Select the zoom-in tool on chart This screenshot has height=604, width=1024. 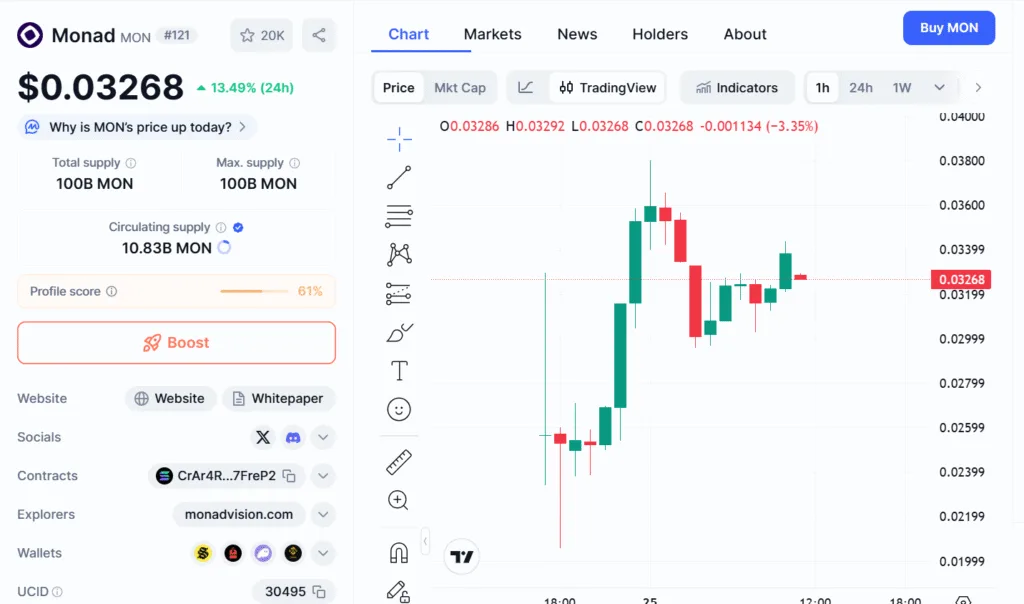click(x=399, y=500)
